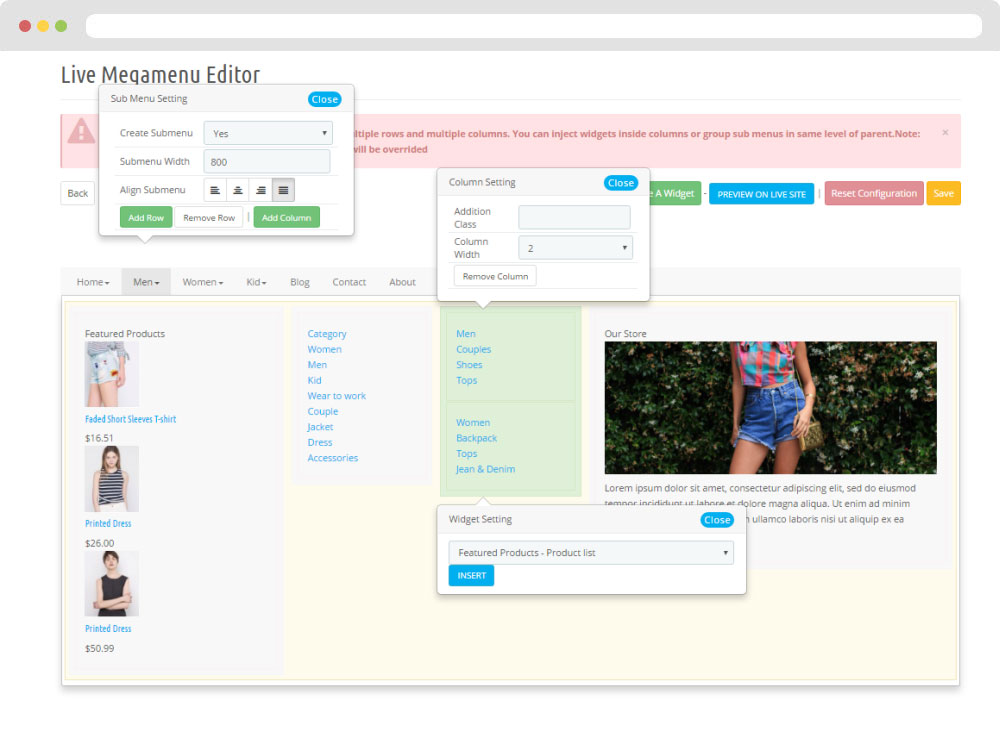Screen dimensions: 1000x736
Task: Click Preview On Live Site button
Action: (761, 194)
